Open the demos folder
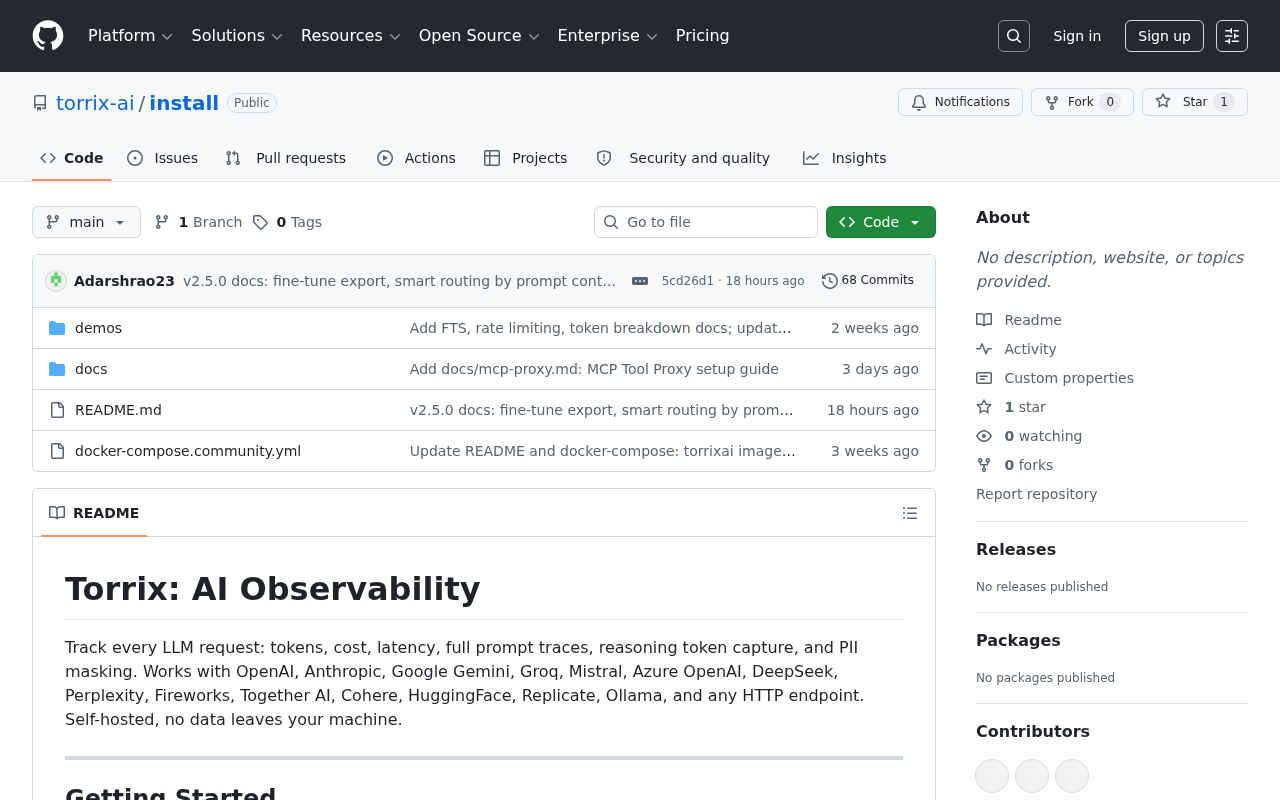 click(98, 328)
